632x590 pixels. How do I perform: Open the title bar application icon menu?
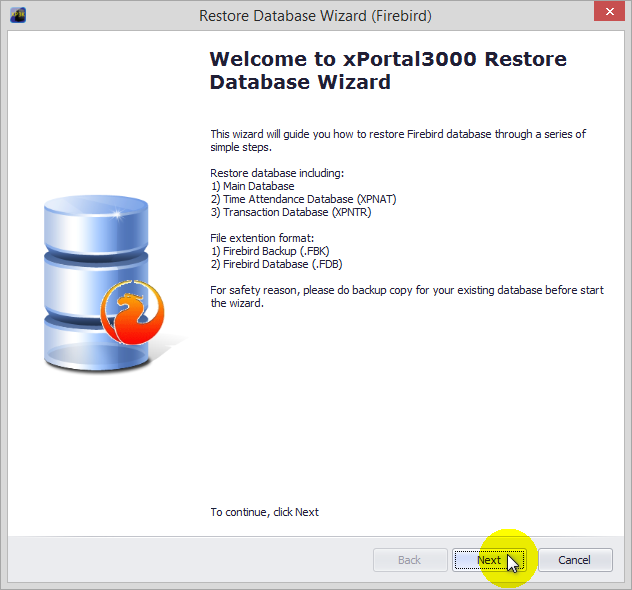(x=18, y=16)
